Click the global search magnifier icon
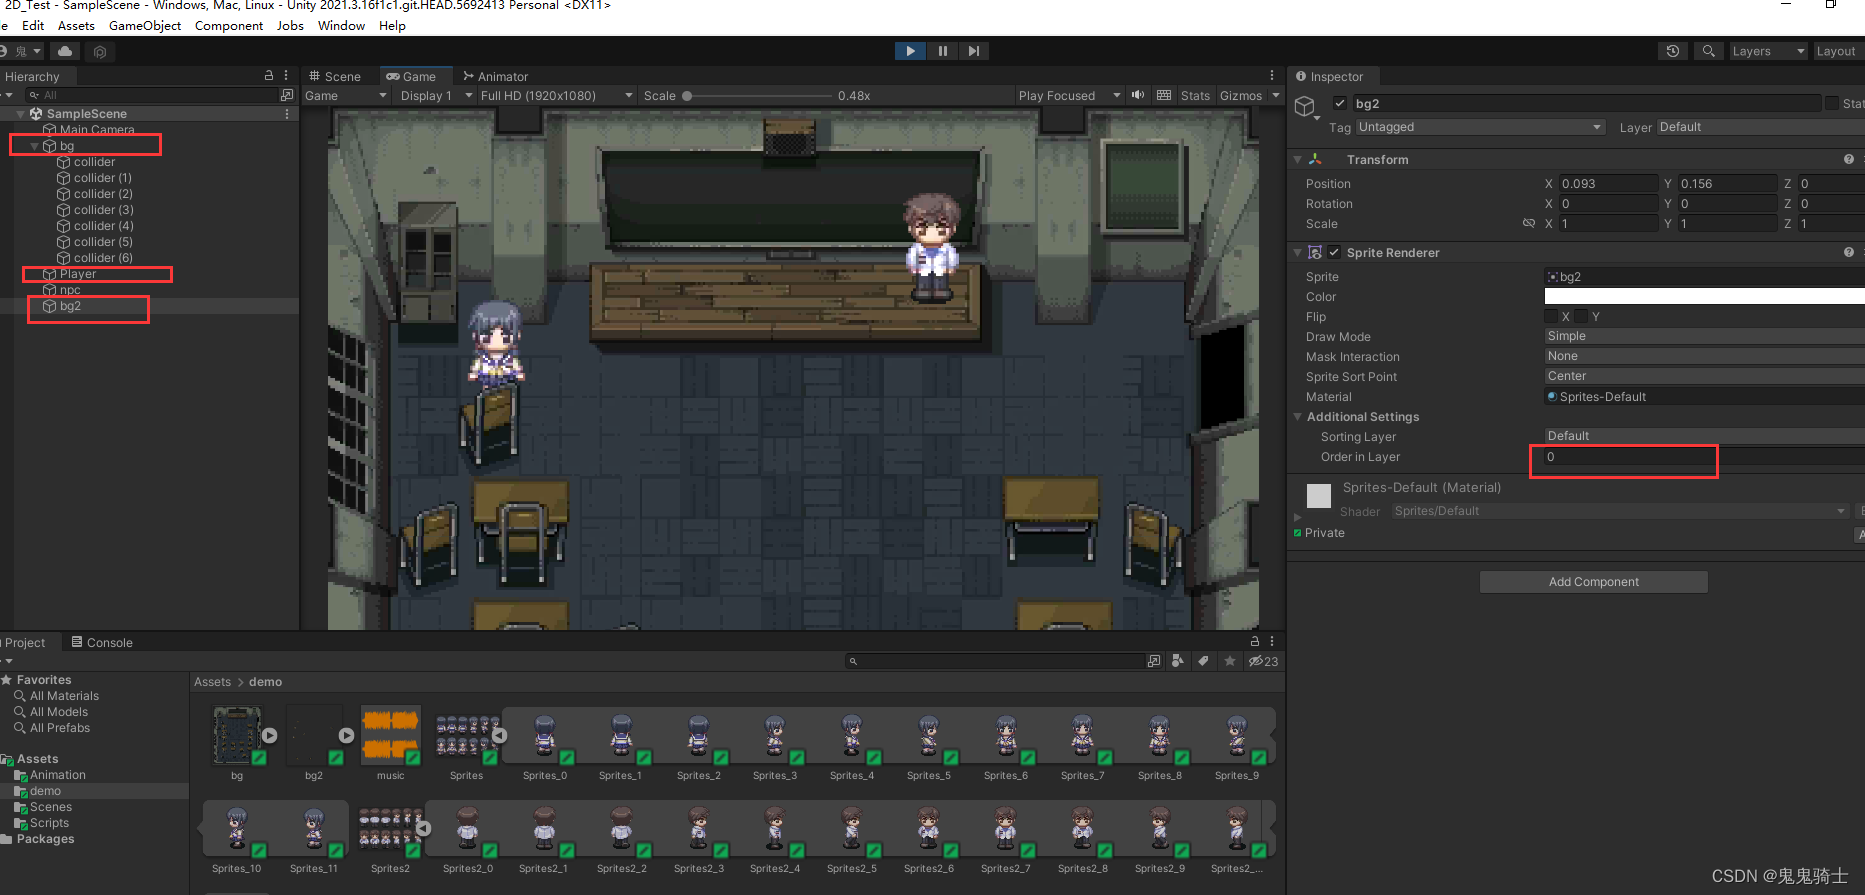1865x895 pixels. 1709,51
